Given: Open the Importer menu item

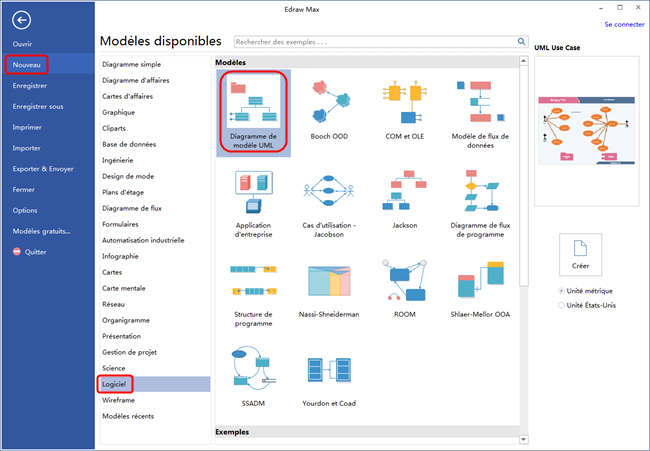Looking at the screenshot, I should point(27,148).
